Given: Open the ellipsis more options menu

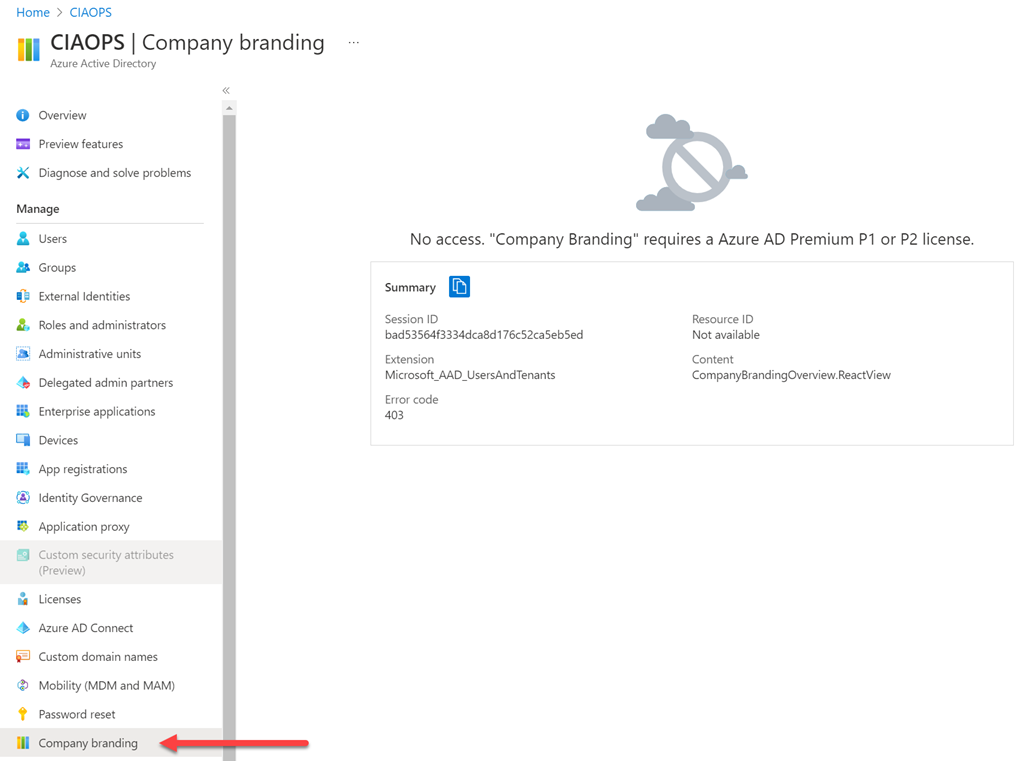Looking at the screenshot, I should 353,43.
